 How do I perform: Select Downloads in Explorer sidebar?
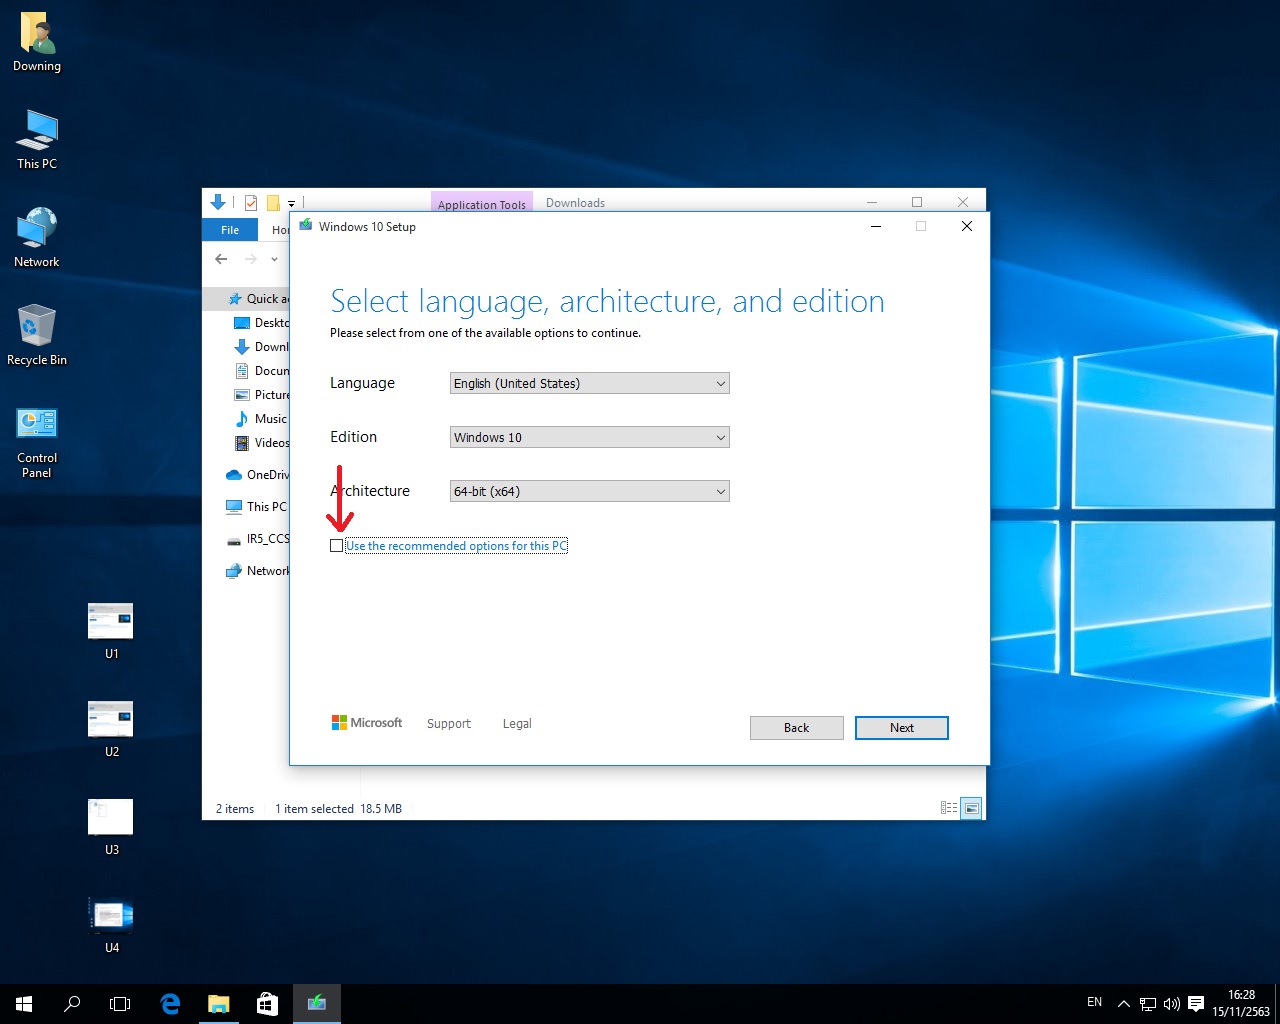[x=262, y=347]
